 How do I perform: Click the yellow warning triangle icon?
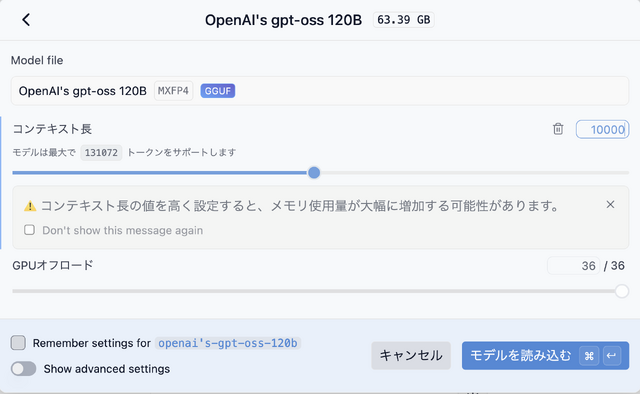pos(30,206)
